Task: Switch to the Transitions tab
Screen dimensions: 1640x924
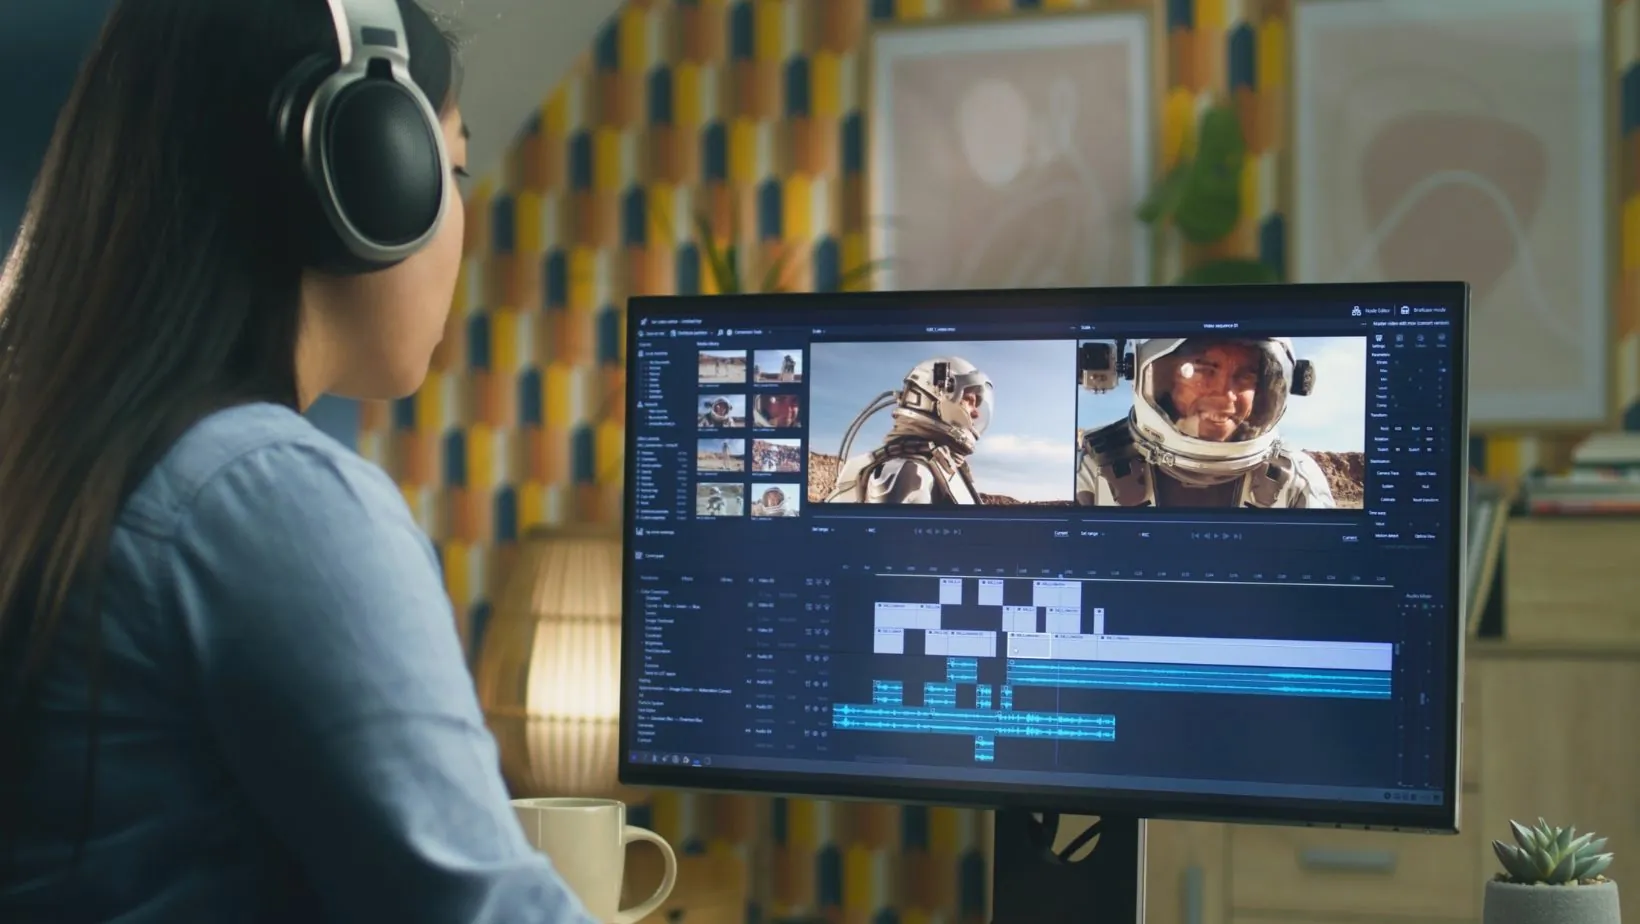Action: [650, 578]
